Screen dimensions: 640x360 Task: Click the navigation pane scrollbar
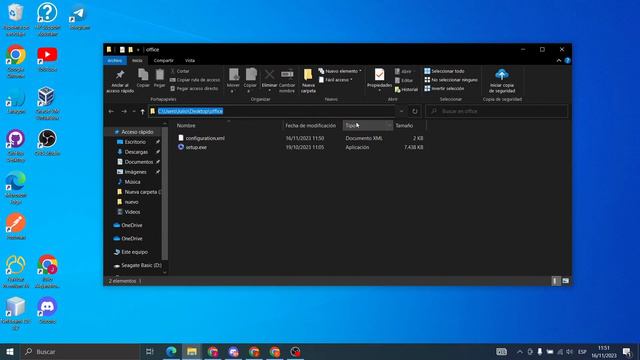click(165, 193)
